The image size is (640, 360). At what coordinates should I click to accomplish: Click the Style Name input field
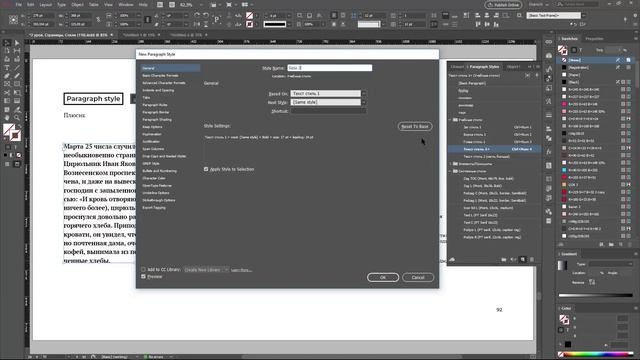(x=329, y=68)
